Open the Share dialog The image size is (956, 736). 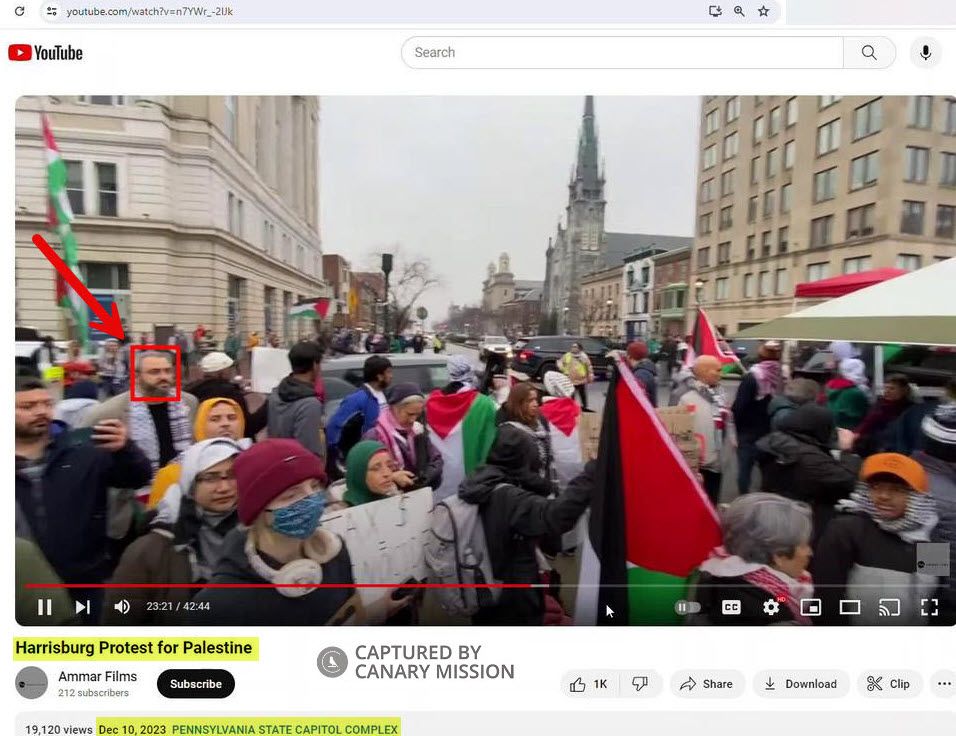click(x=707, y=684)
